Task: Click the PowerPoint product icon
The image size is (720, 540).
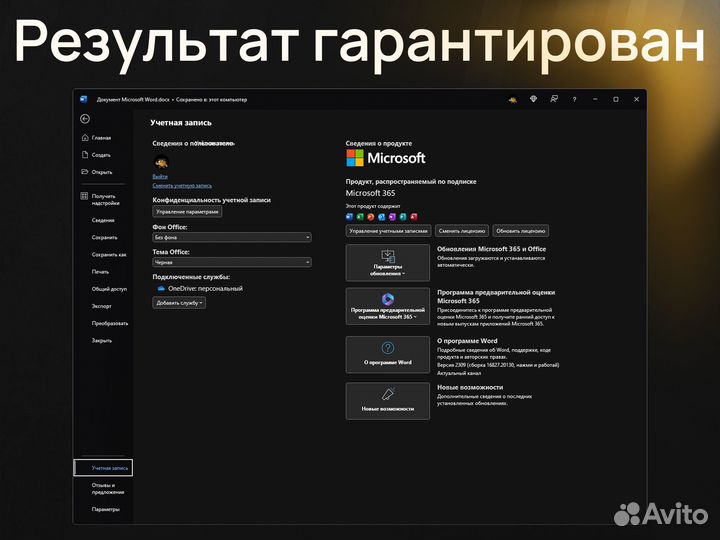Action: 371,217
